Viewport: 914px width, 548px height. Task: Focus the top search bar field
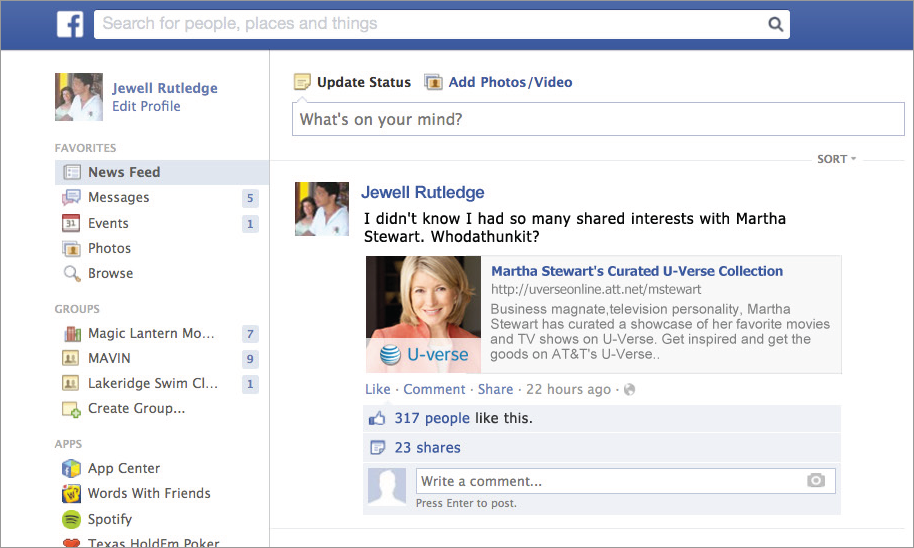(442, 24)
